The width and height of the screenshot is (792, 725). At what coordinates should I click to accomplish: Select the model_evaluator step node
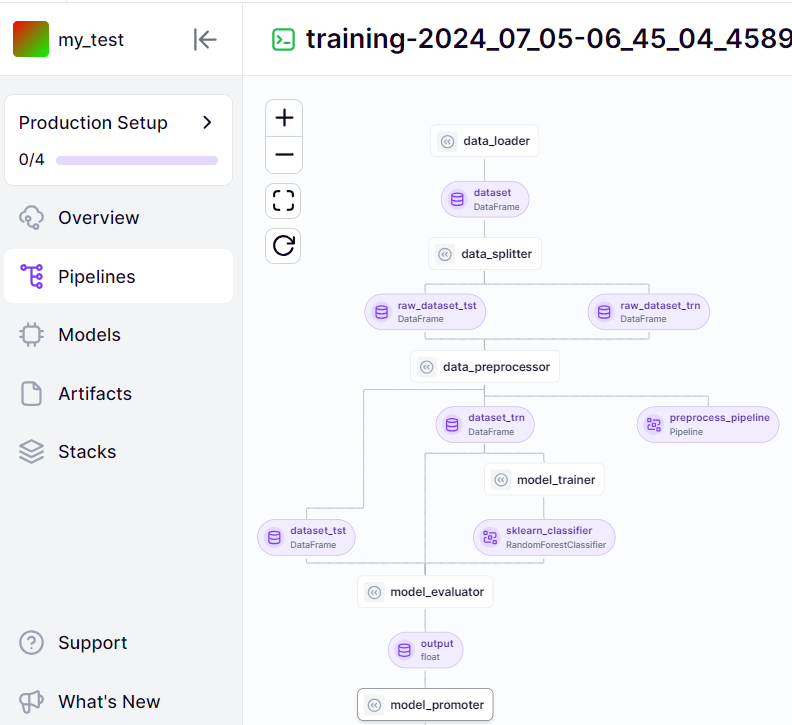click(x=425, y=592)
